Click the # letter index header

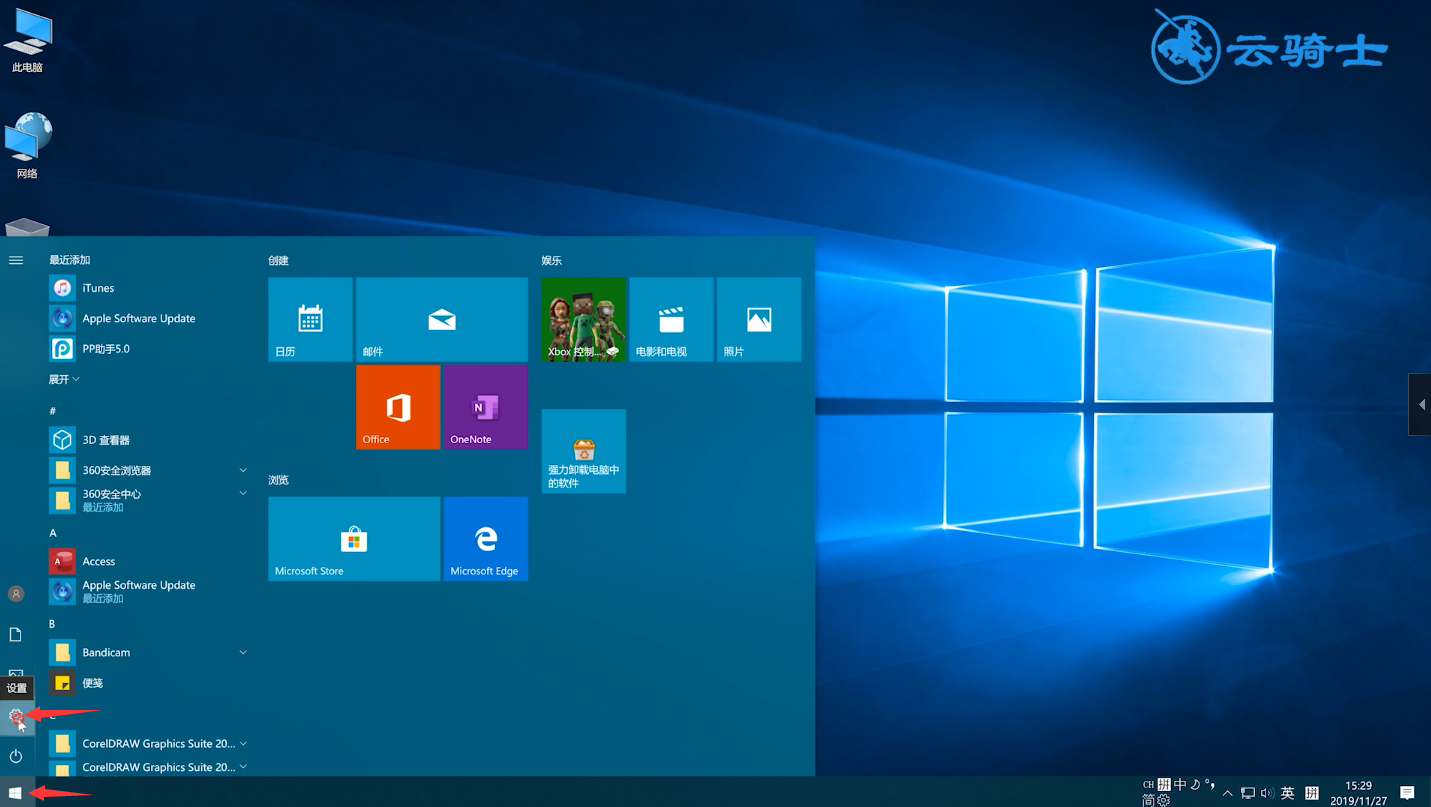click(x=52, y=411)
